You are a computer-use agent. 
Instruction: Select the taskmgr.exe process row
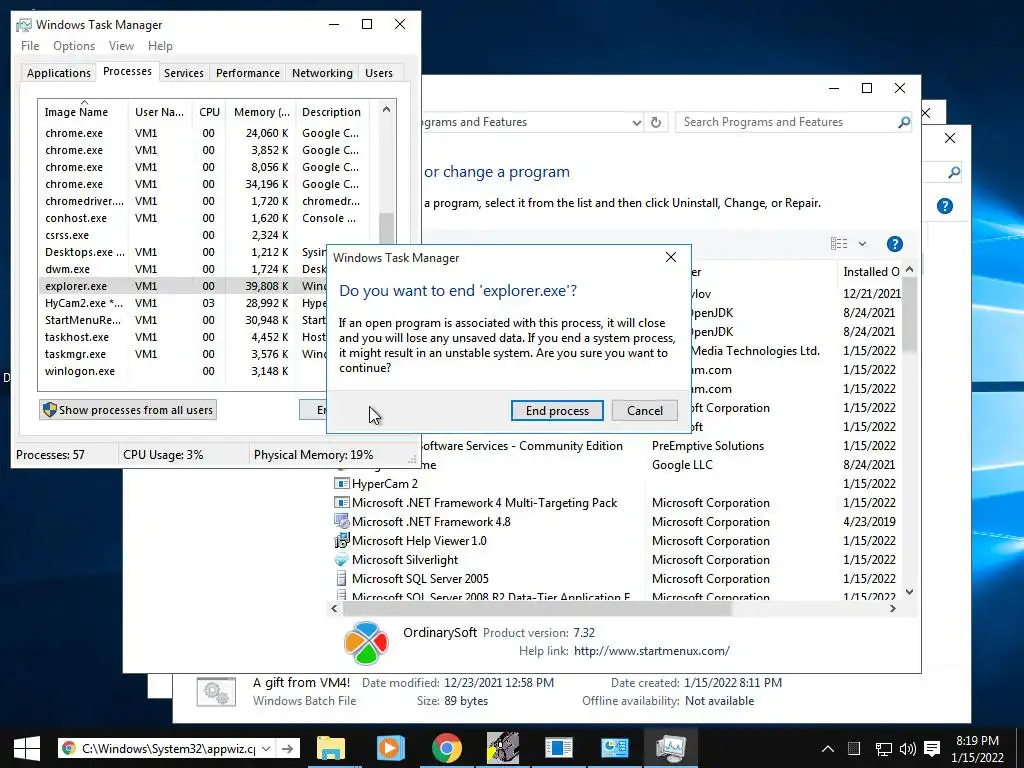pos(183,354)
